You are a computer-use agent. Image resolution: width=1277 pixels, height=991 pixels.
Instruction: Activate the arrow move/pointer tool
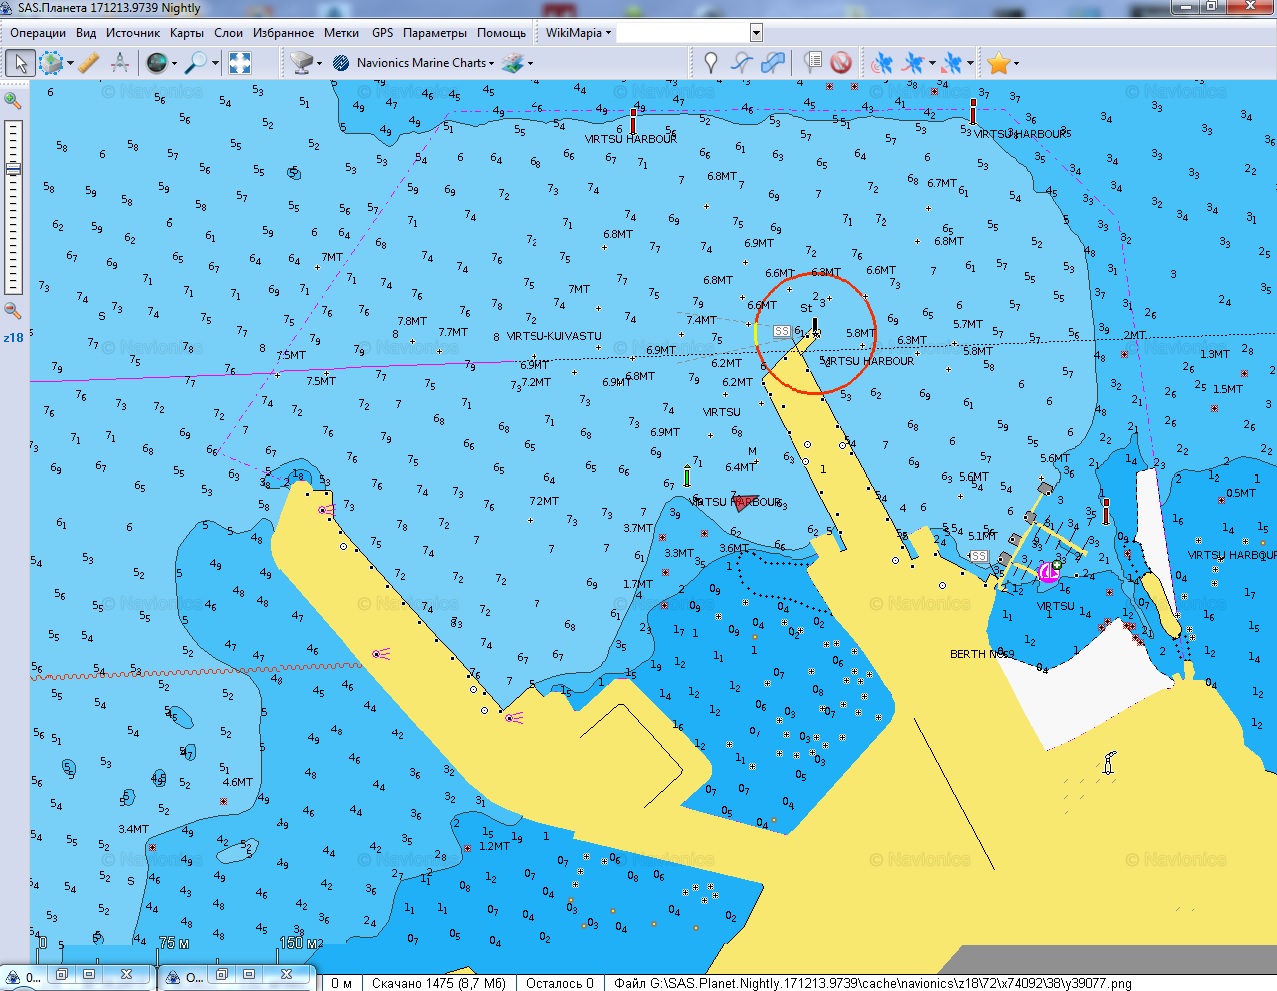19,63
